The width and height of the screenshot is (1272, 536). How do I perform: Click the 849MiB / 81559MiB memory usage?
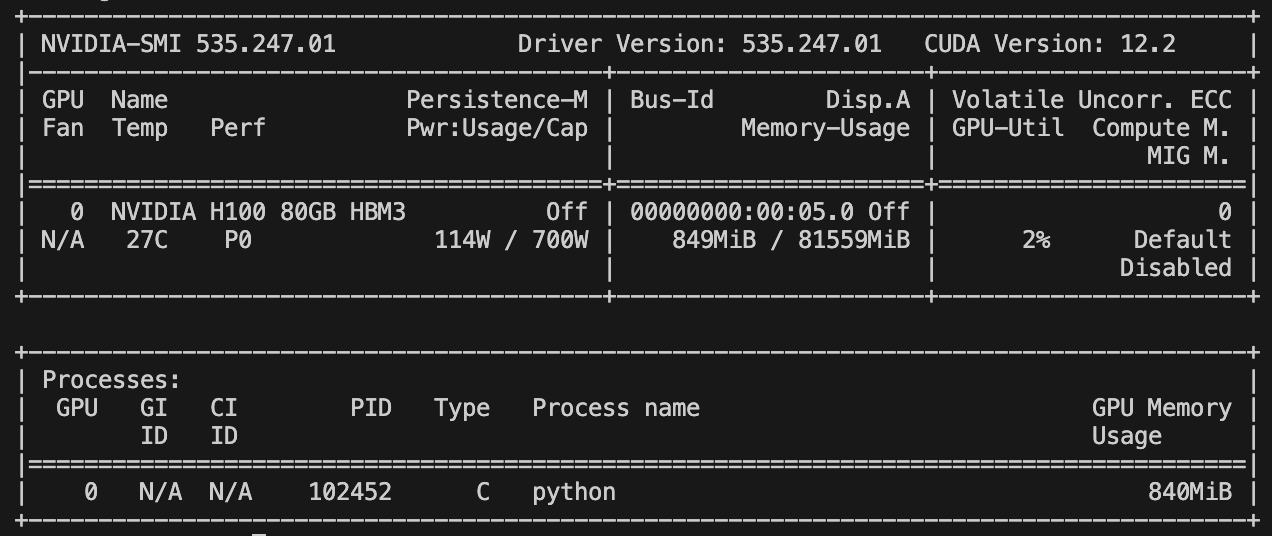791,240
